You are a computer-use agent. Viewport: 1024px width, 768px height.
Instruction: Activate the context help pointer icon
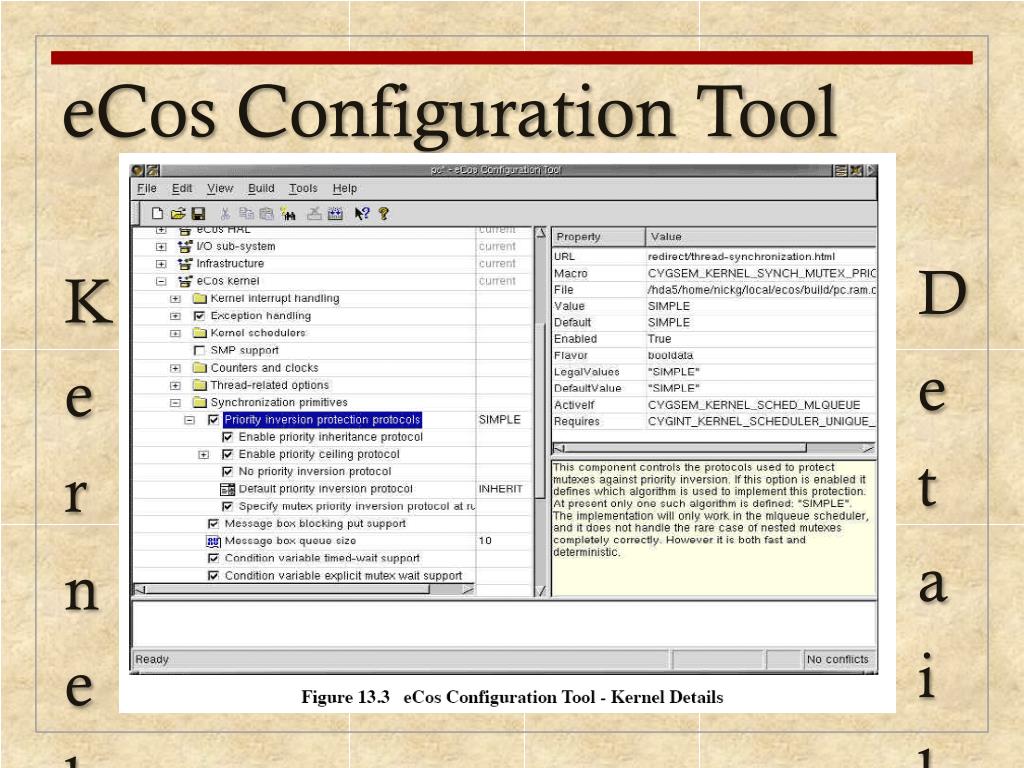click(362, 214)
